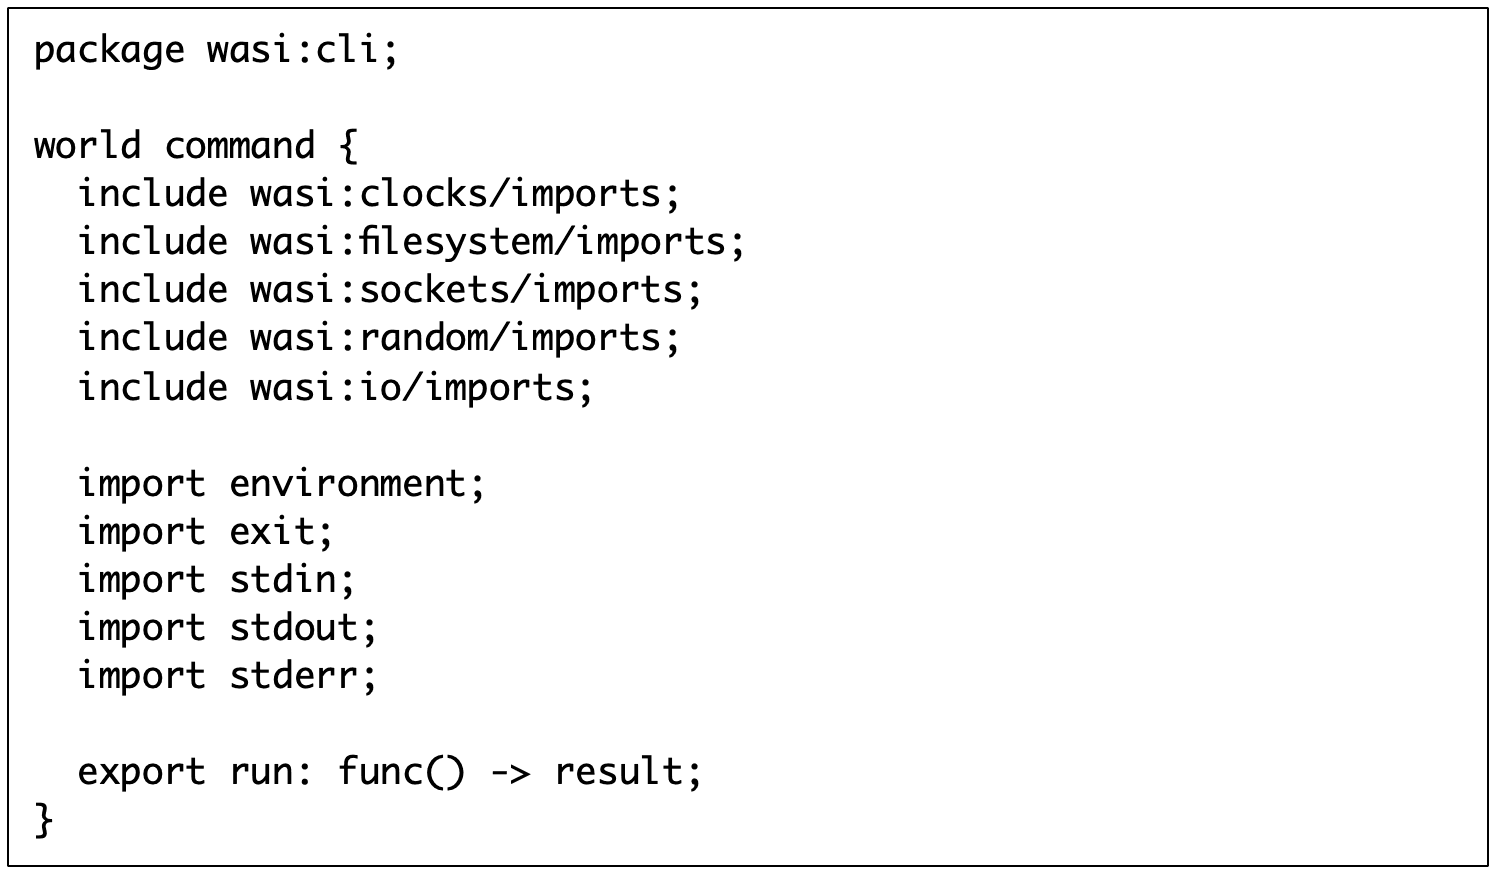1498x874 pixels.
Task: Click the word "package" on the first line
Action: click(x=109, y=50)
